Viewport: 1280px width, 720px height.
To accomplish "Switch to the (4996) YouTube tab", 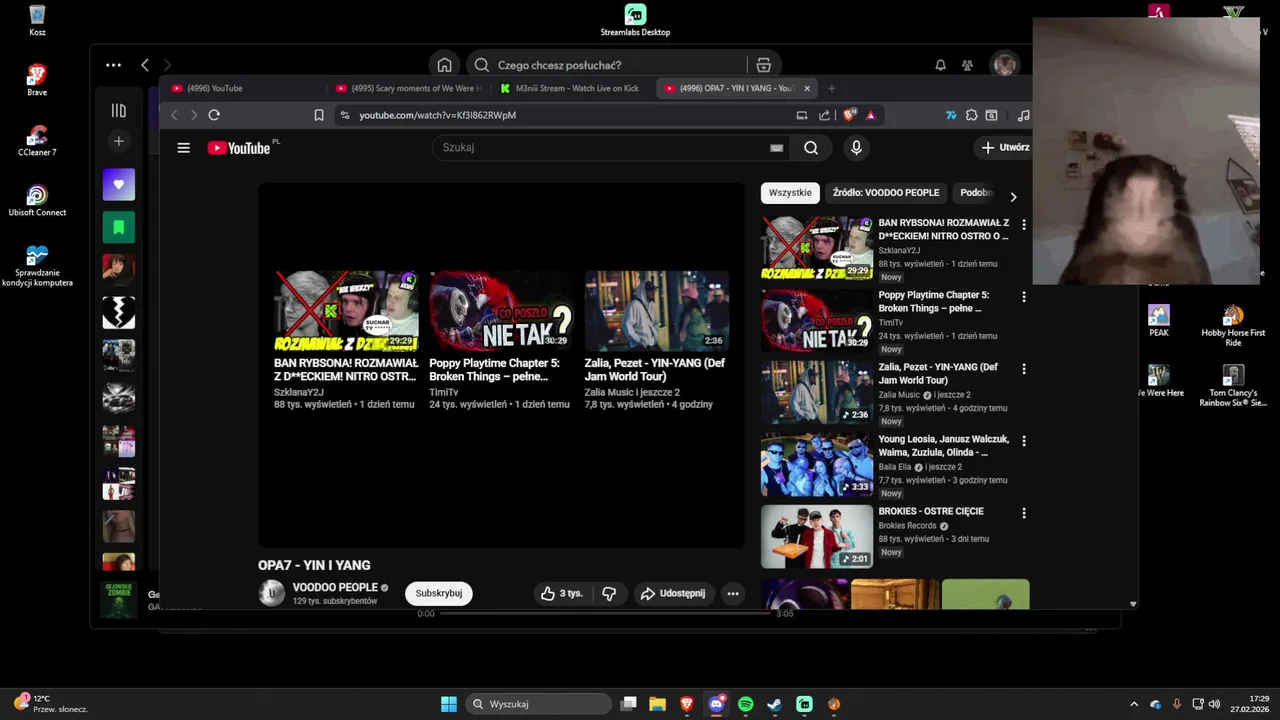I will 243,88.
